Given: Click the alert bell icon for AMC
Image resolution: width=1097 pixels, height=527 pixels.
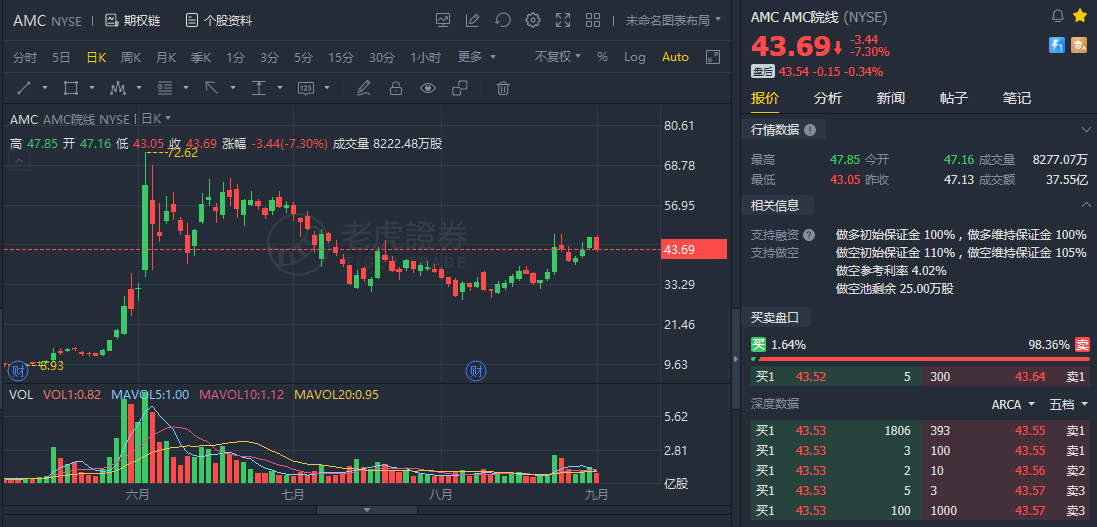Looking at the screenshot, I should pyautogui.click(x=1058, y=16).
